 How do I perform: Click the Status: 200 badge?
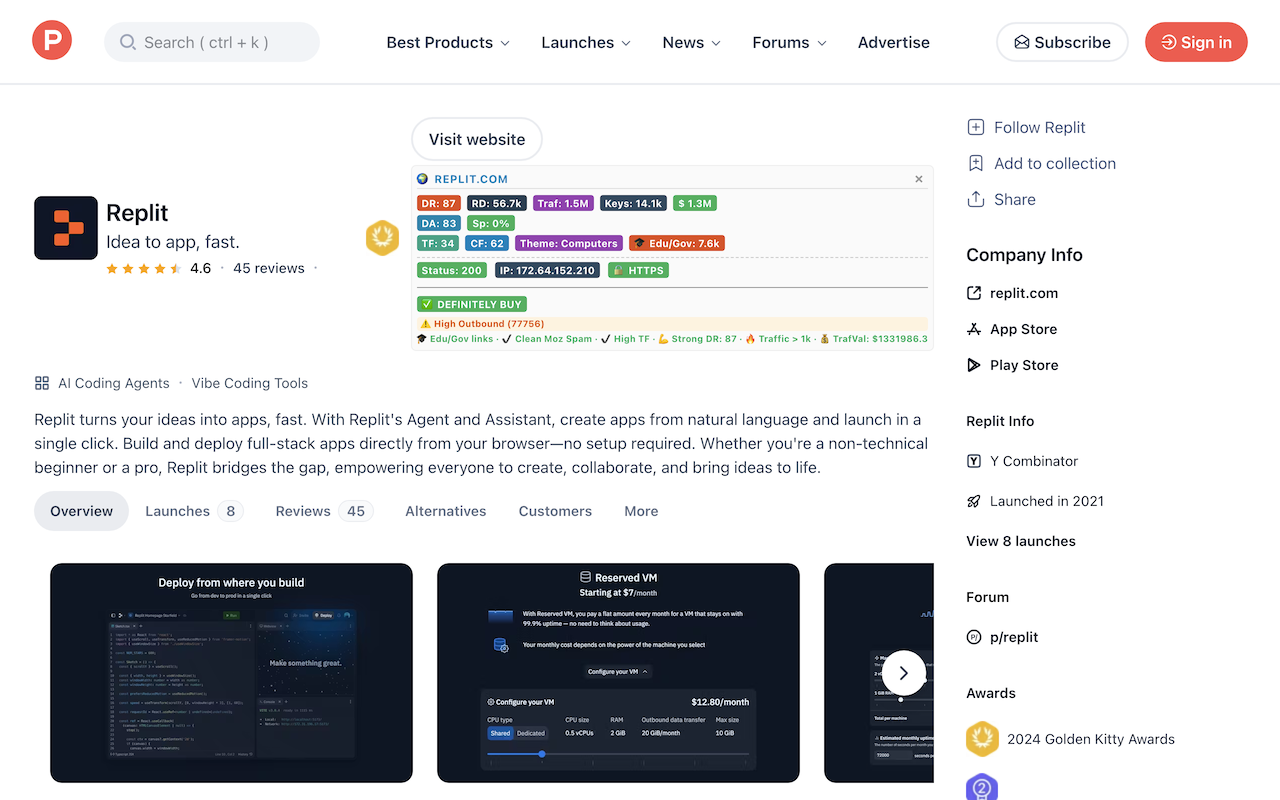pos(452,270)
